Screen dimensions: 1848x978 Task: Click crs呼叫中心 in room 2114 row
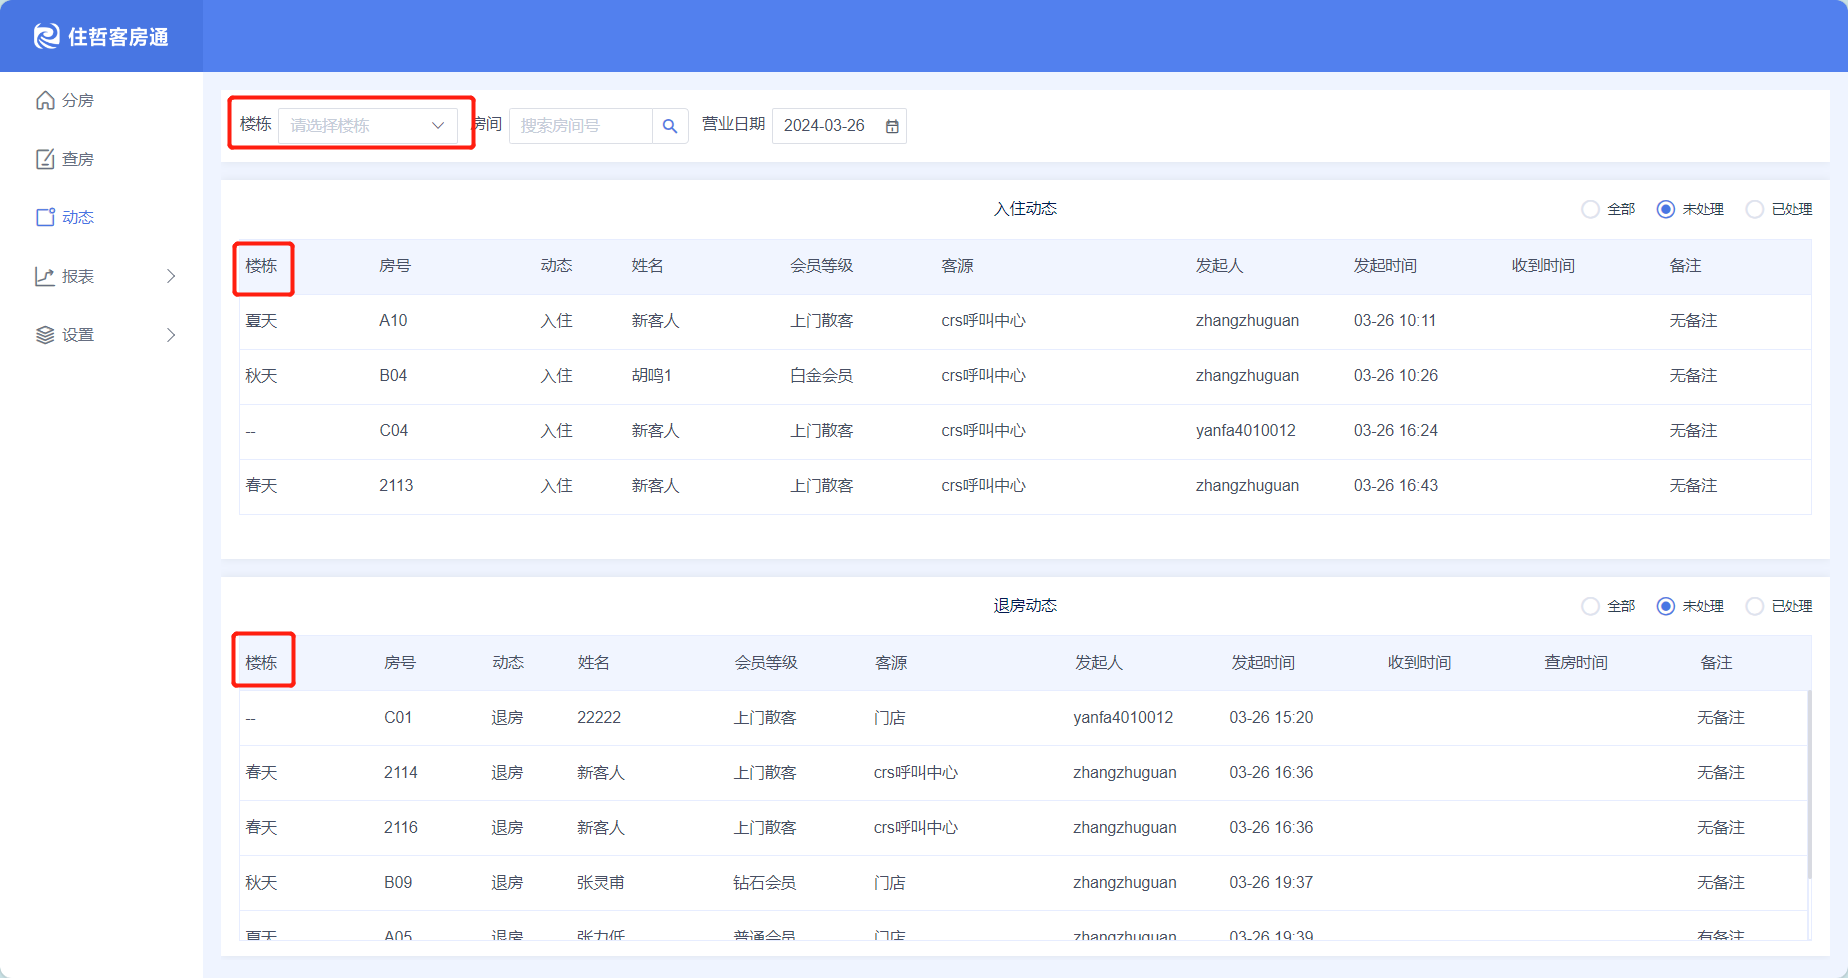click(916, 773)
